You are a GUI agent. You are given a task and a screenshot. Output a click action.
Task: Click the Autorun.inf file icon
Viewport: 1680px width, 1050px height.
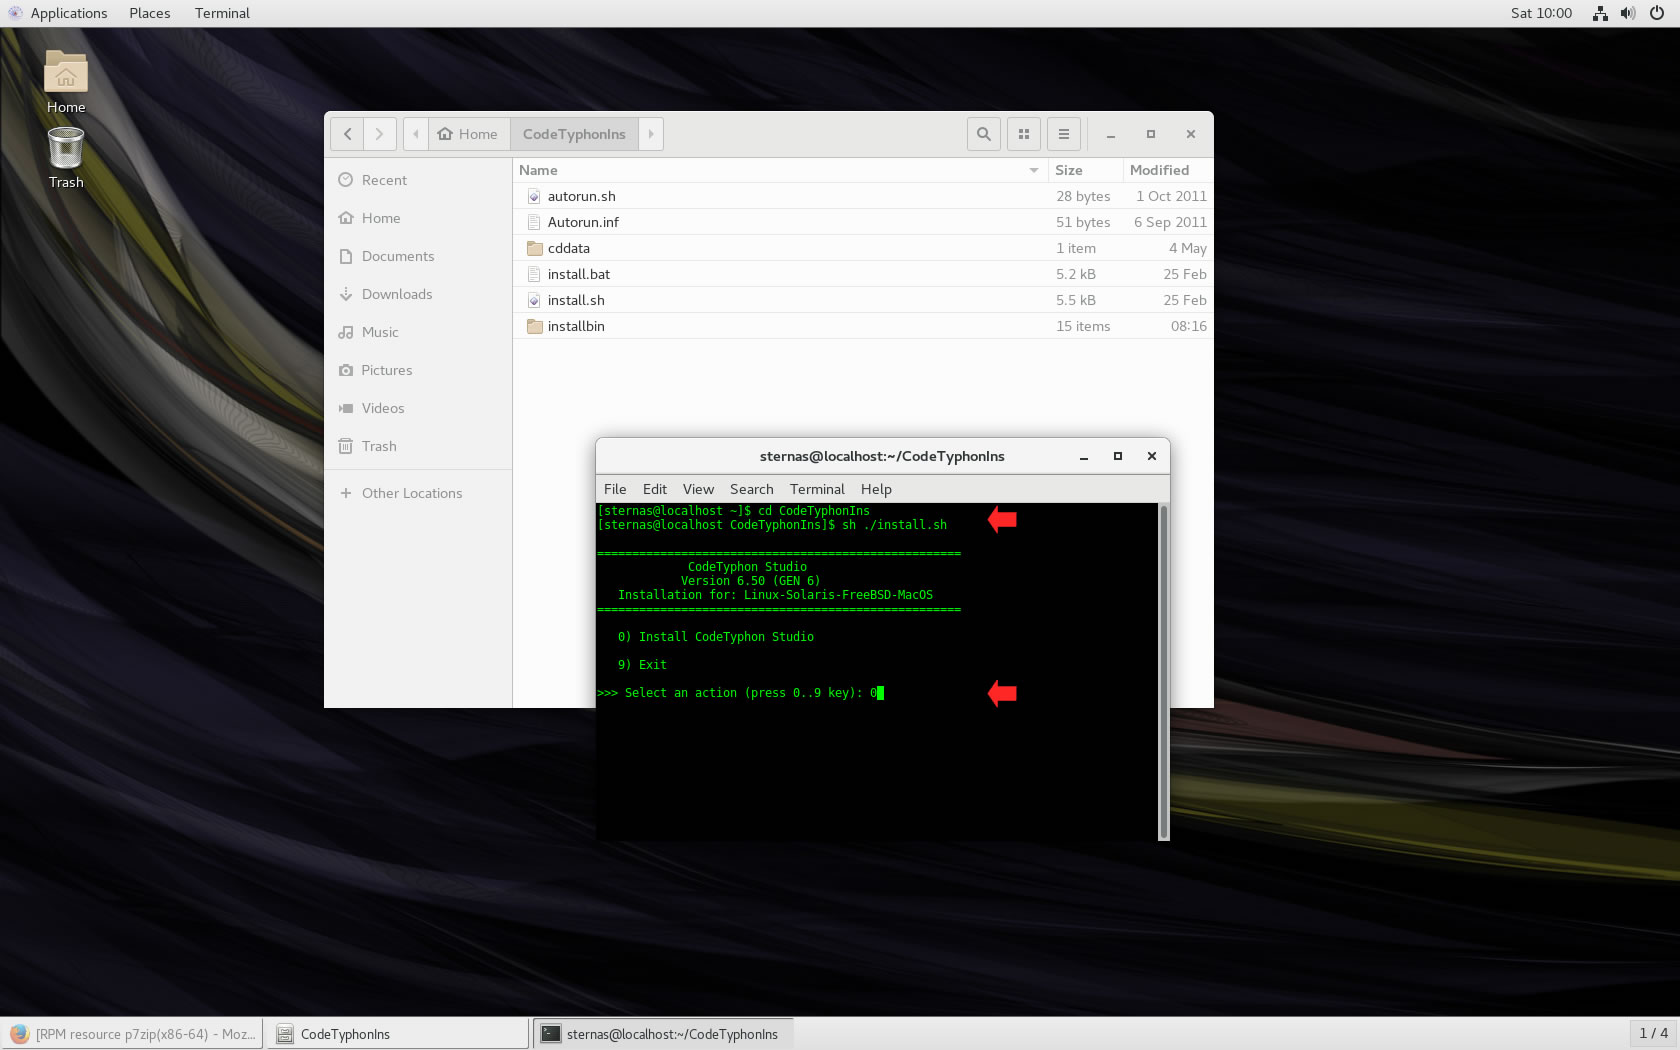tap(534, 222)
